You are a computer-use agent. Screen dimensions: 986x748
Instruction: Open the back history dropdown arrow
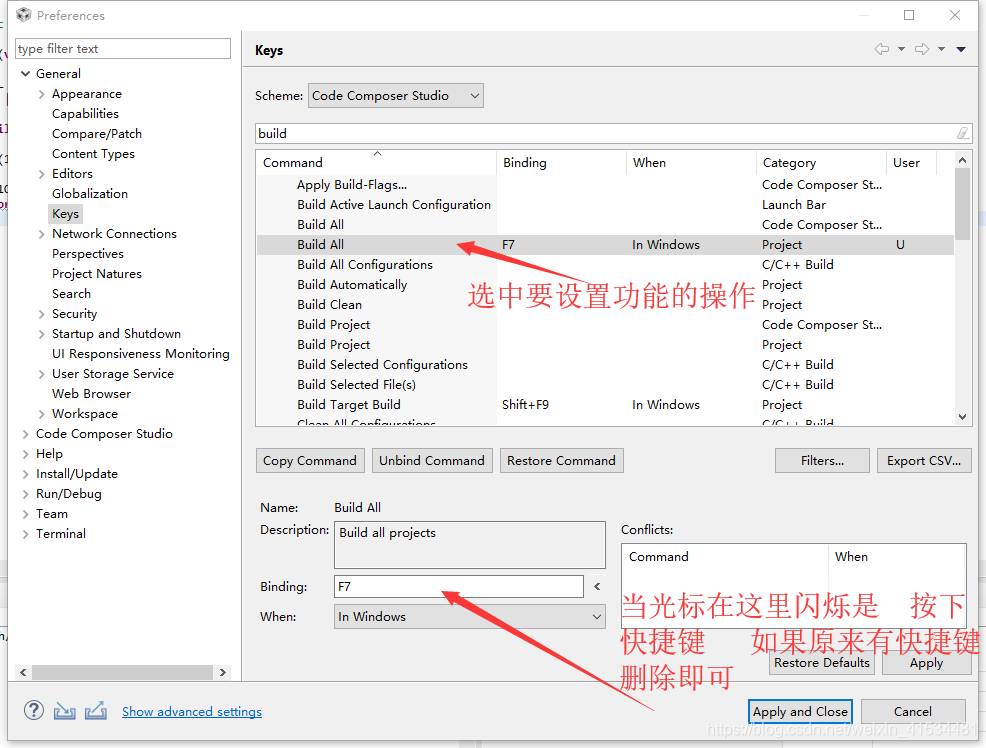(901, 49)
